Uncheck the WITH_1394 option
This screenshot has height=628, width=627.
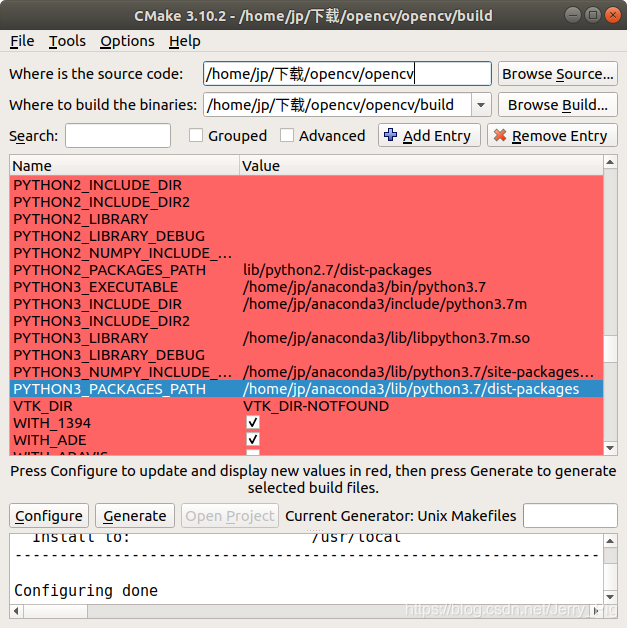pos(253,423)
